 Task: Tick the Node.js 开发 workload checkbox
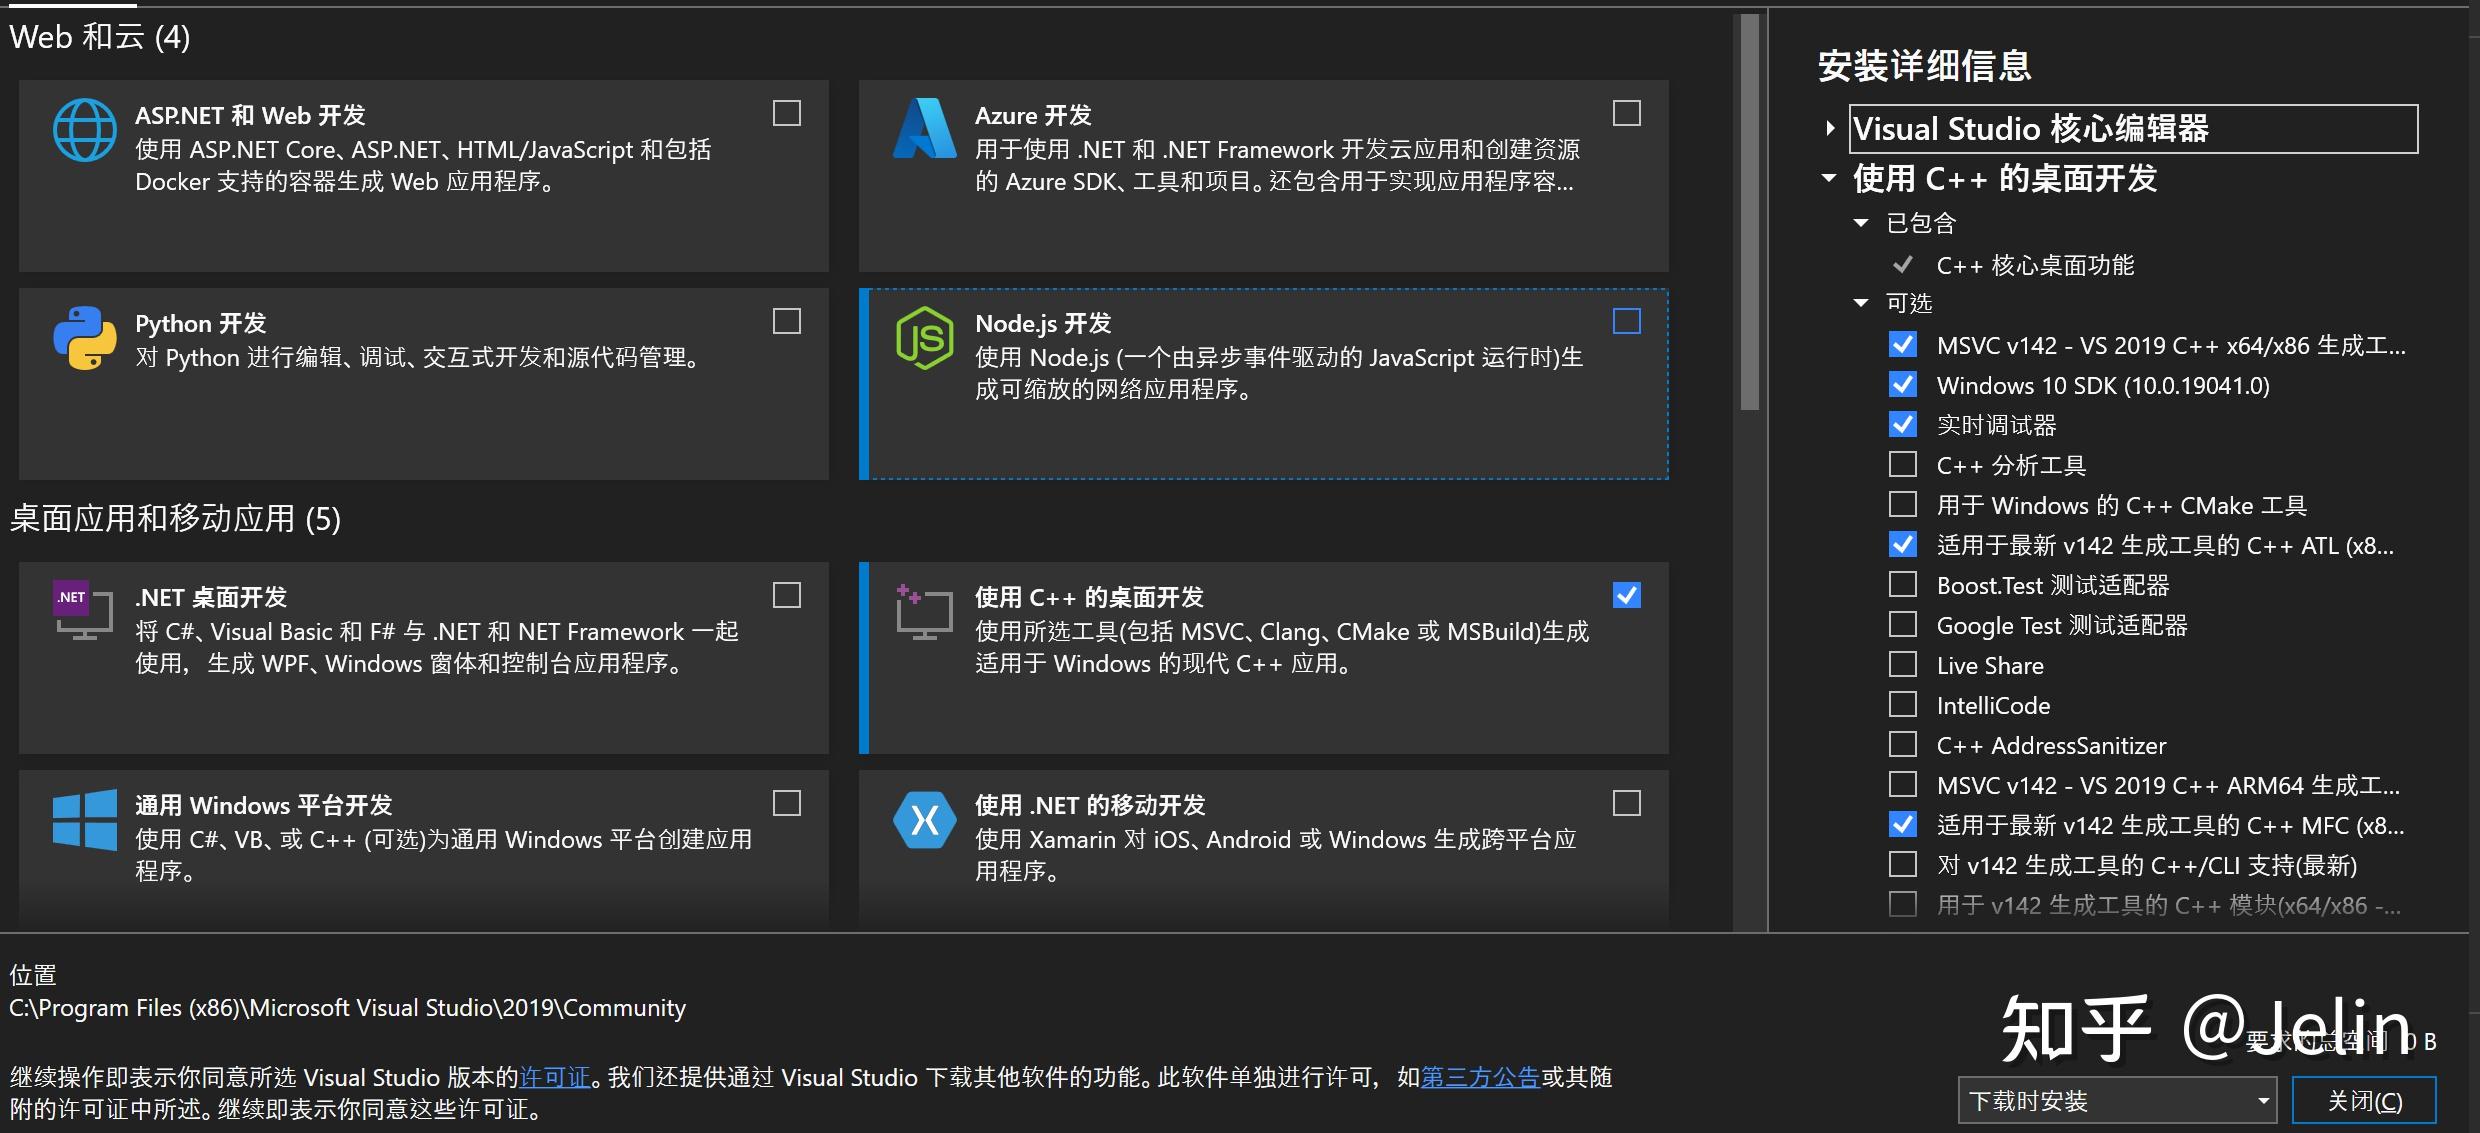tap(1627, 321)
